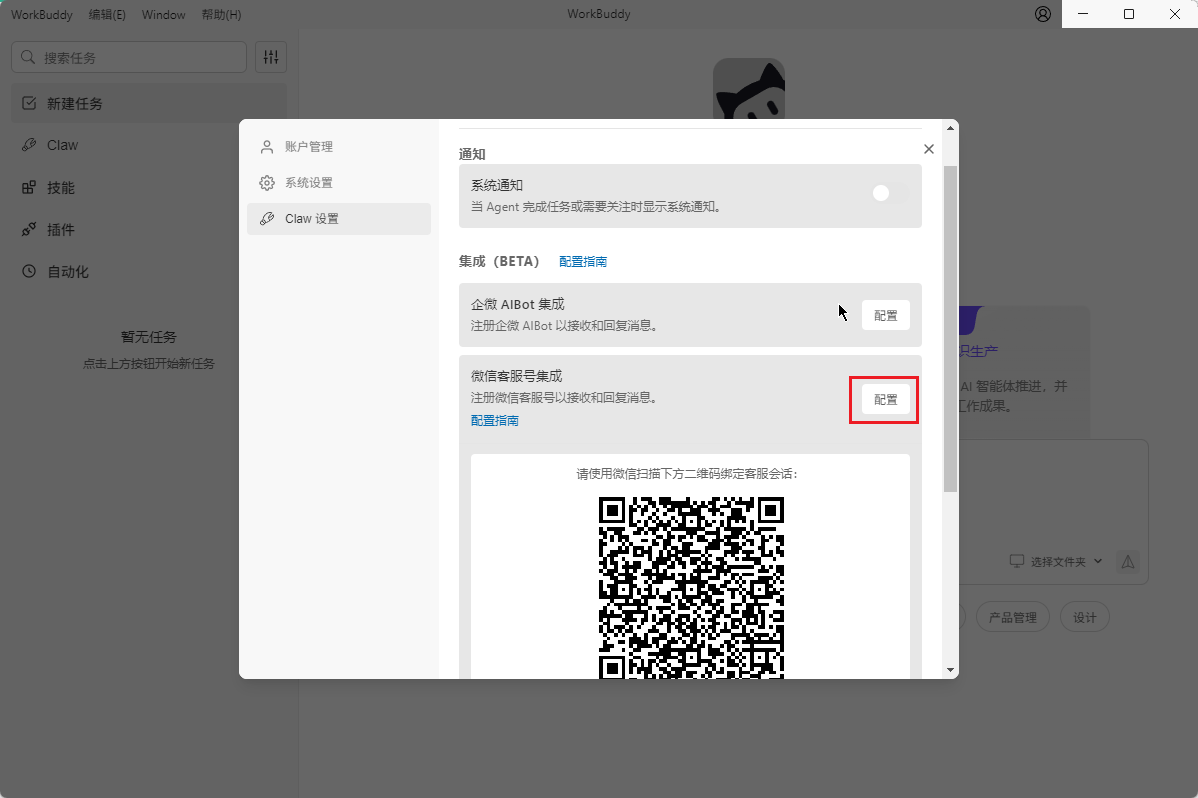This screenshot has width=1198, height=798.
Task: Toggle the 系统通知 switch
Action: point(887,194)
